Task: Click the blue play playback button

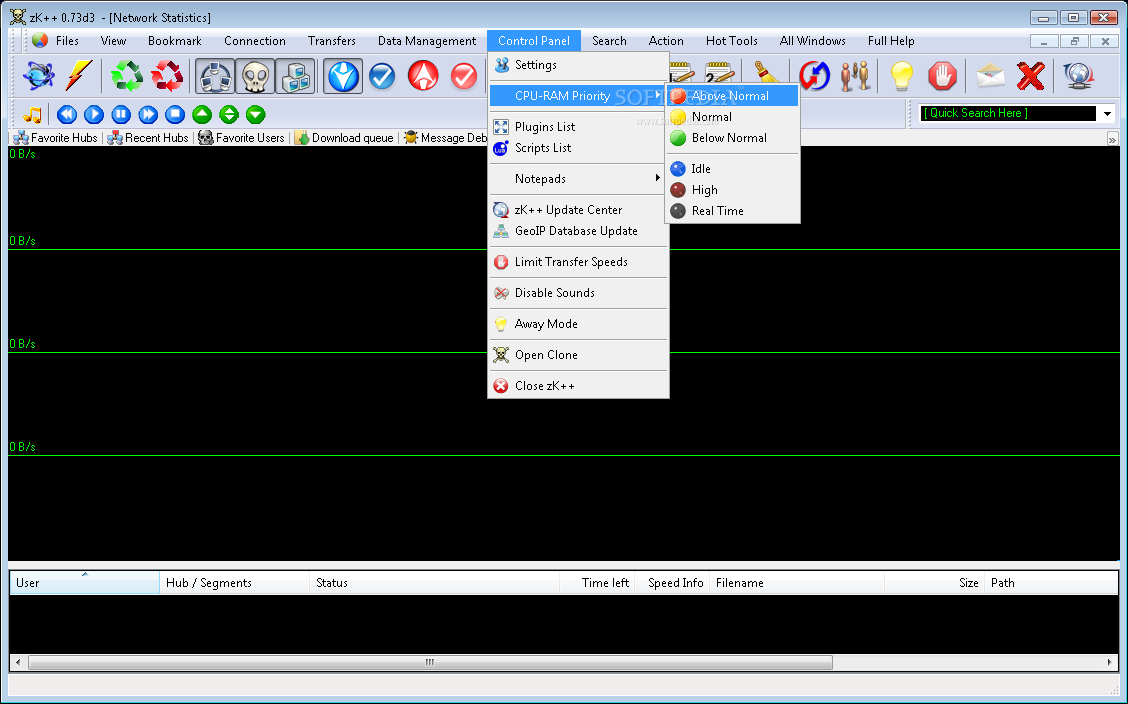Action: pos(94,114)
